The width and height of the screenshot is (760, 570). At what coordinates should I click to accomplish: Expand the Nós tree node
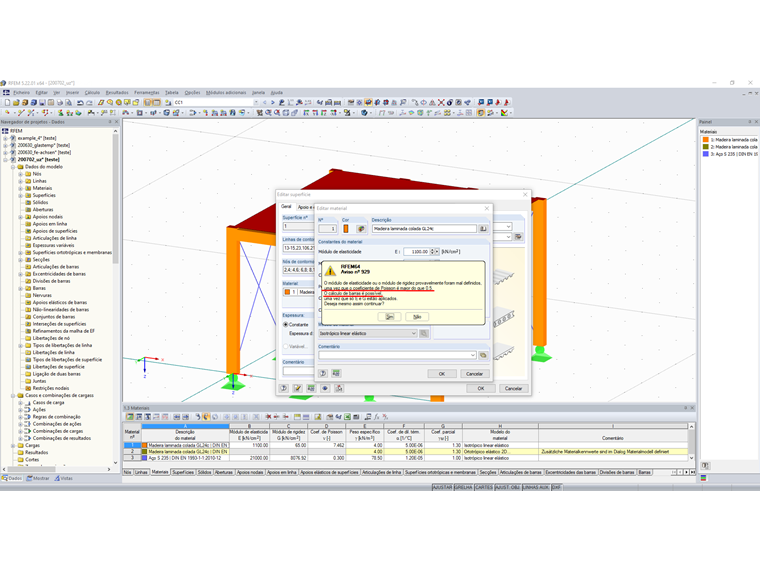20,174
